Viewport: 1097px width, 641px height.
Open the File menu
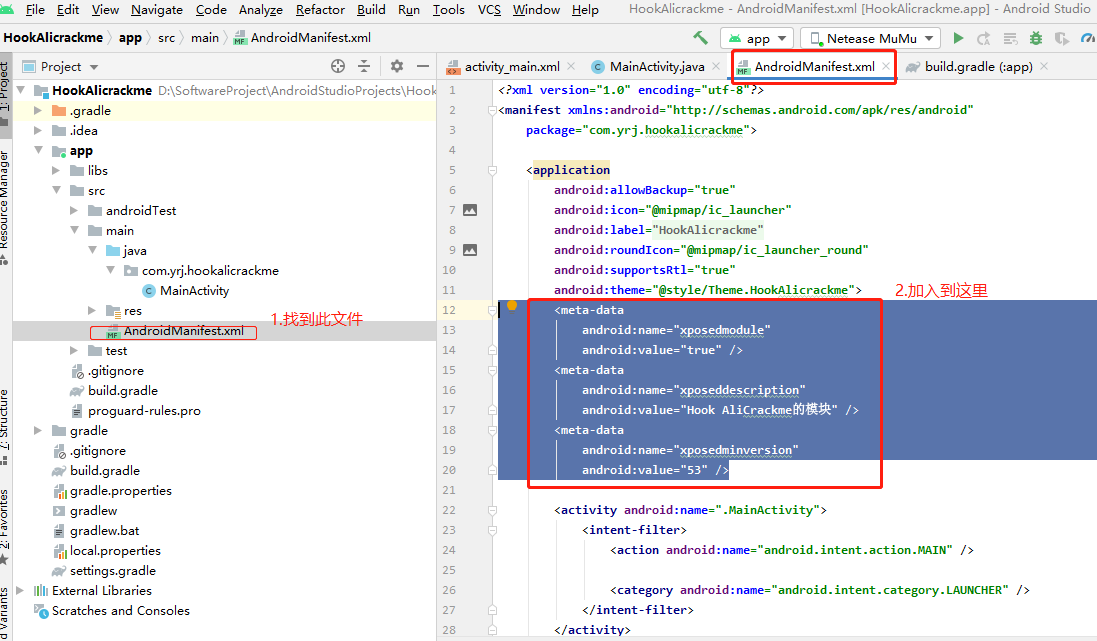(35, 10)
